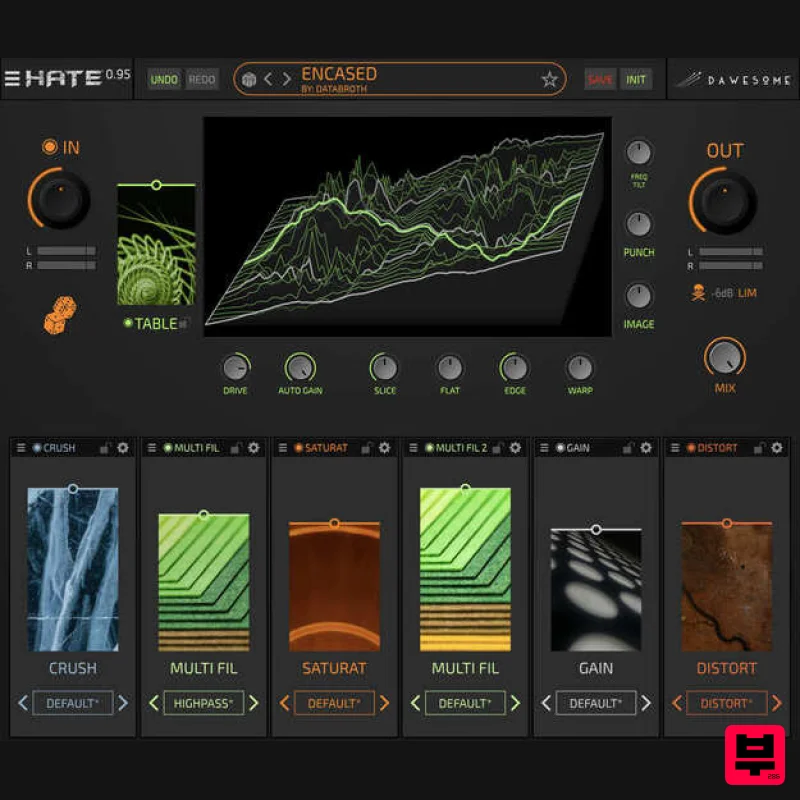Toggle the IN section power LED

(52, 147)
